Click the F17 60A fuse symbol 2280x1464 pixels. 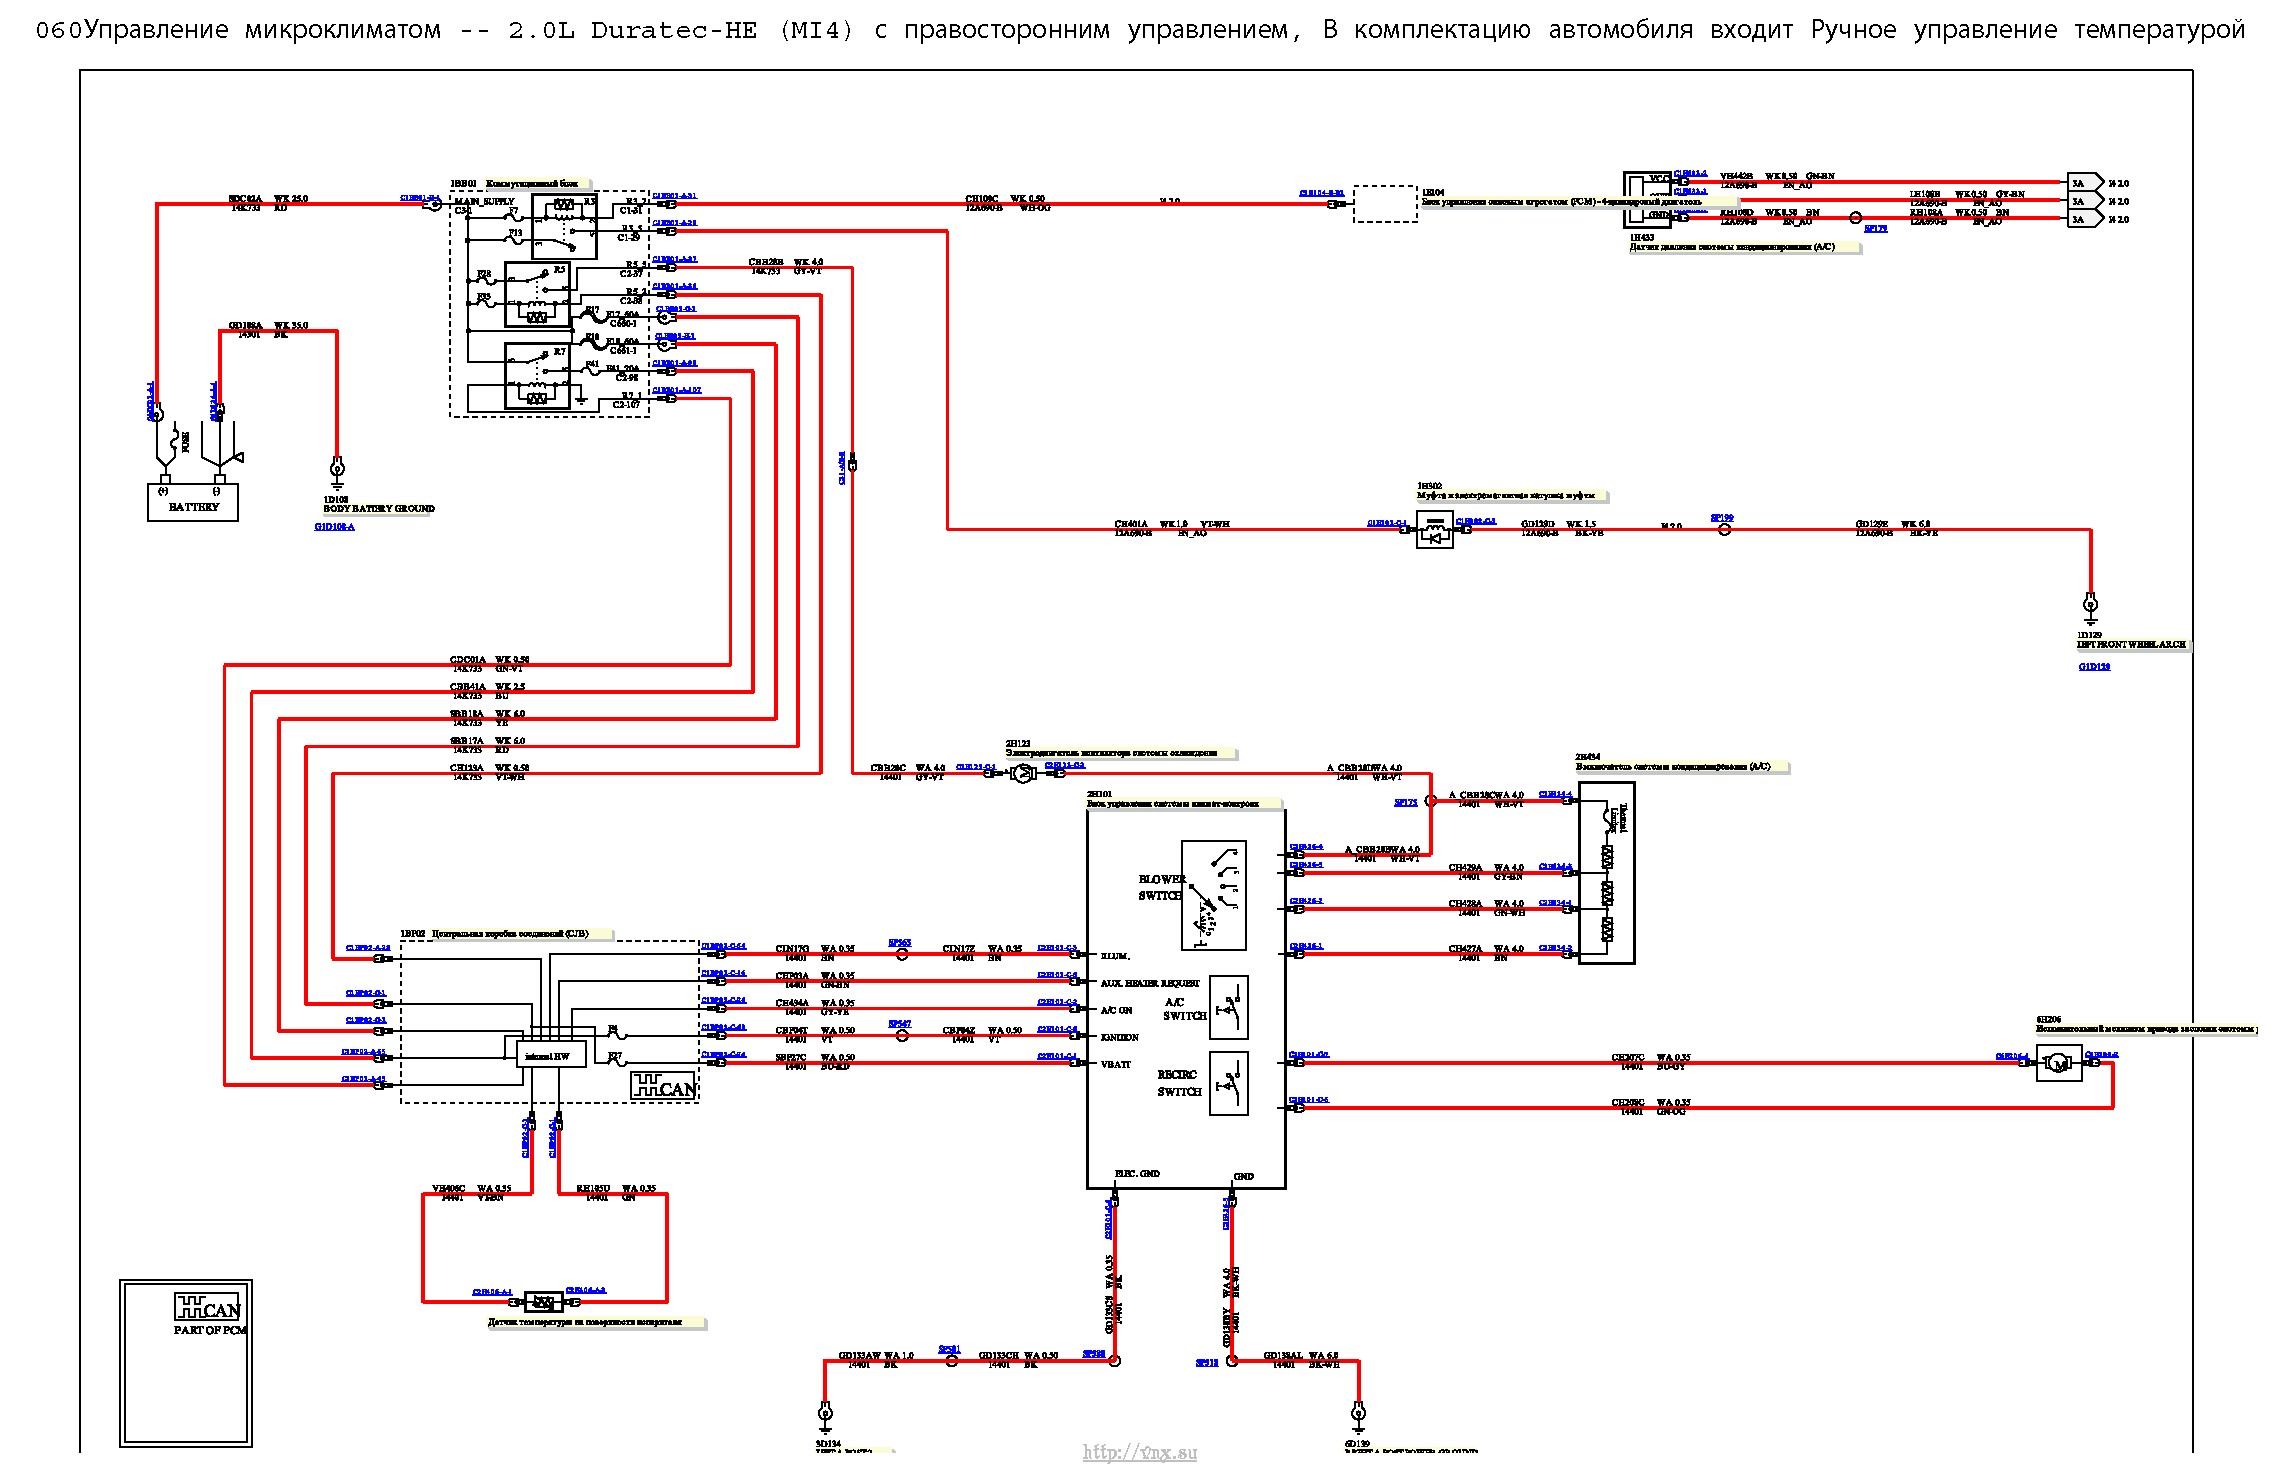point(592,317)
